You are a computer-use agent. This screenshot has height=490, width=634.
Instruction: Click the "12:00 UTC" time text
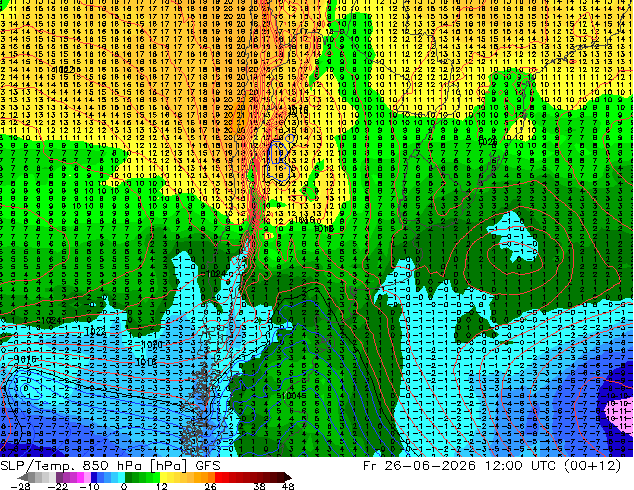520,466
